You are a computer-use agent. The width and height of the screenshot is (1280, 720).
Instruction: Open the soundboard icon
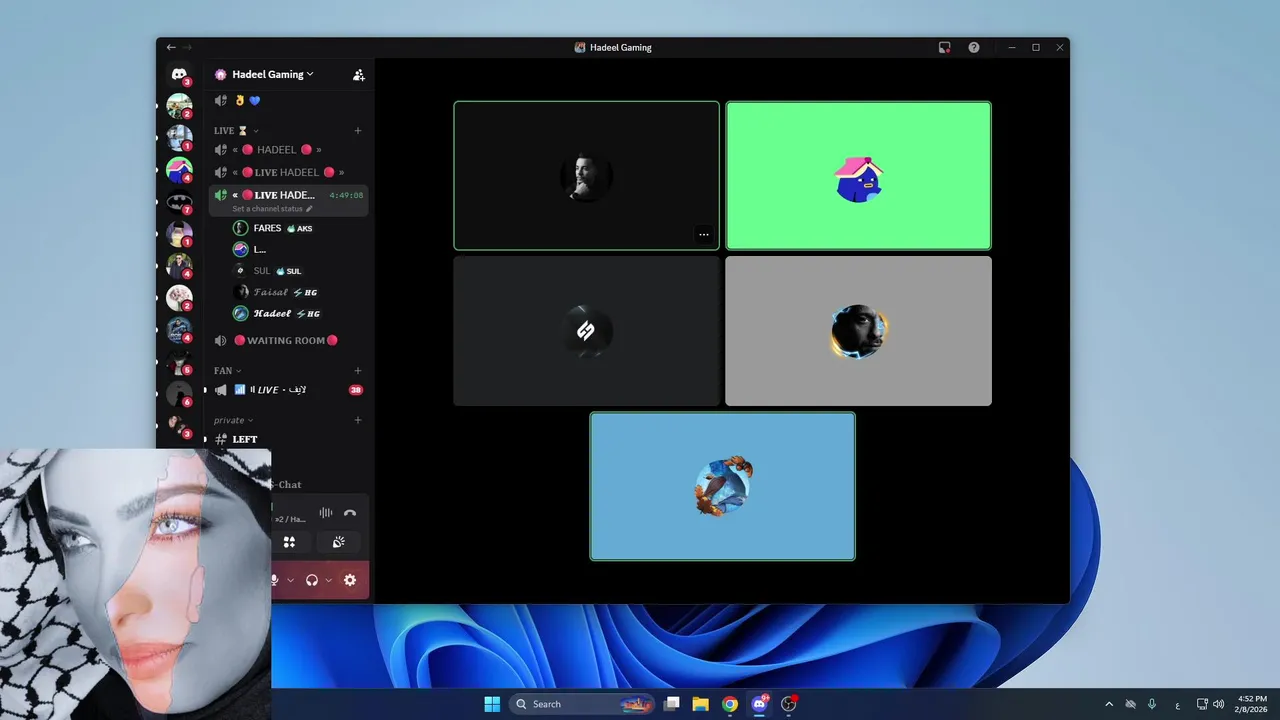click(x=339, y=542)
